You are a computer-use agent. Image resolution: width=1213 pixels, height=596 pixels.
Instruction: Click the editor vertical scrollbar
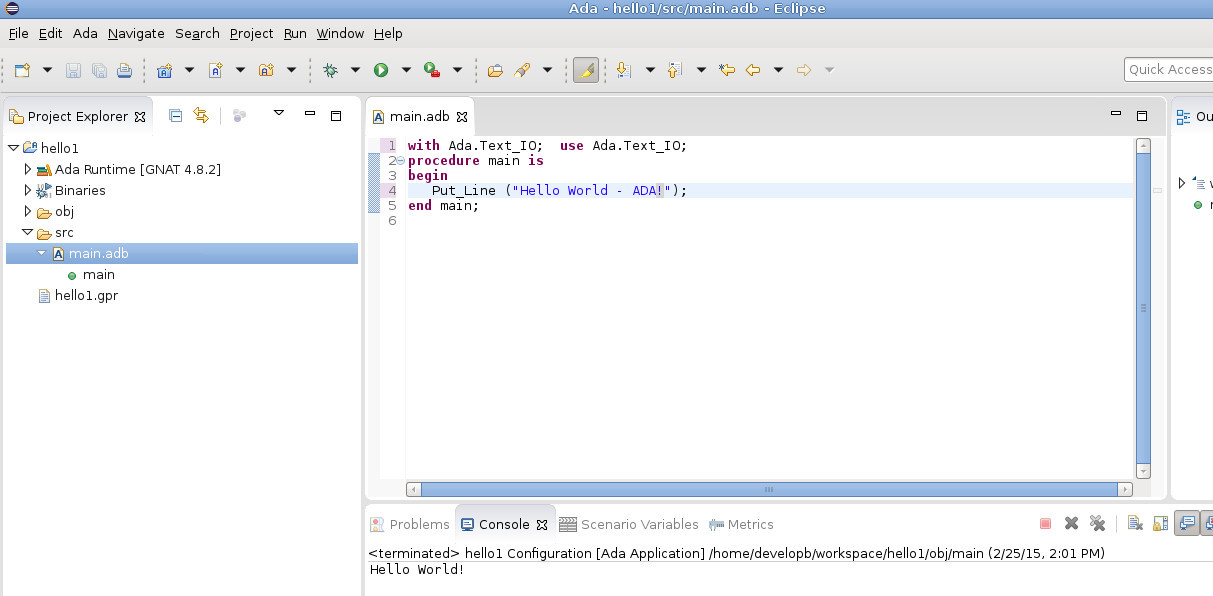point(1143,308)
